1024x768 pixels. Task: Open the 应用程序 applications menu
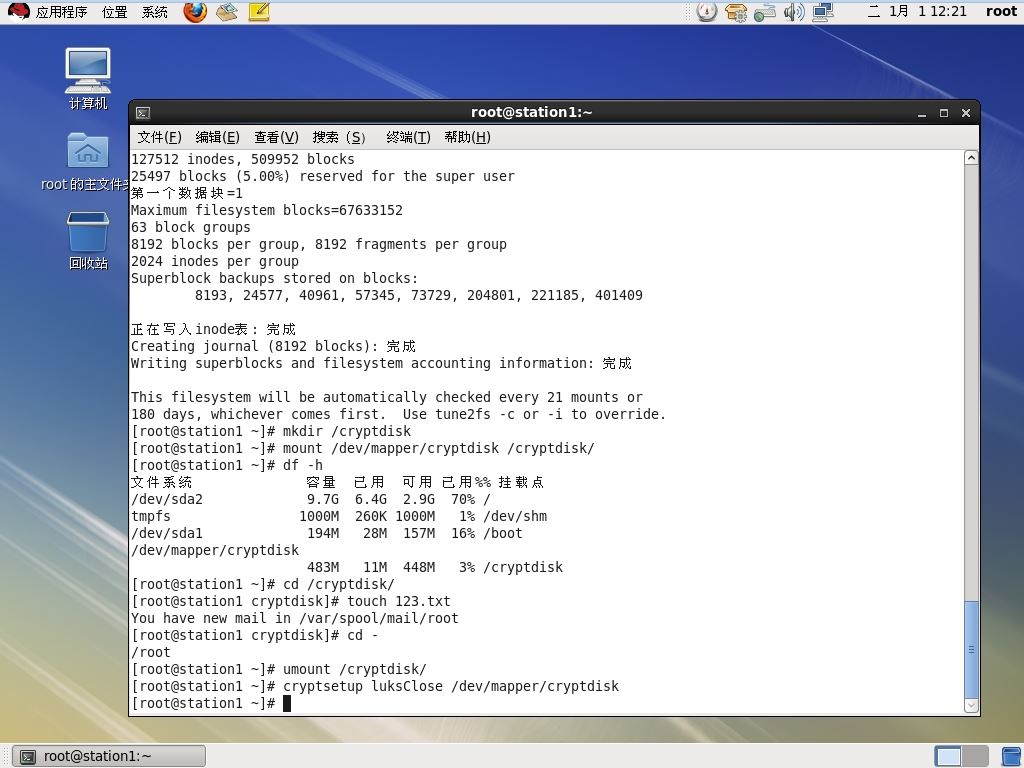61,12
